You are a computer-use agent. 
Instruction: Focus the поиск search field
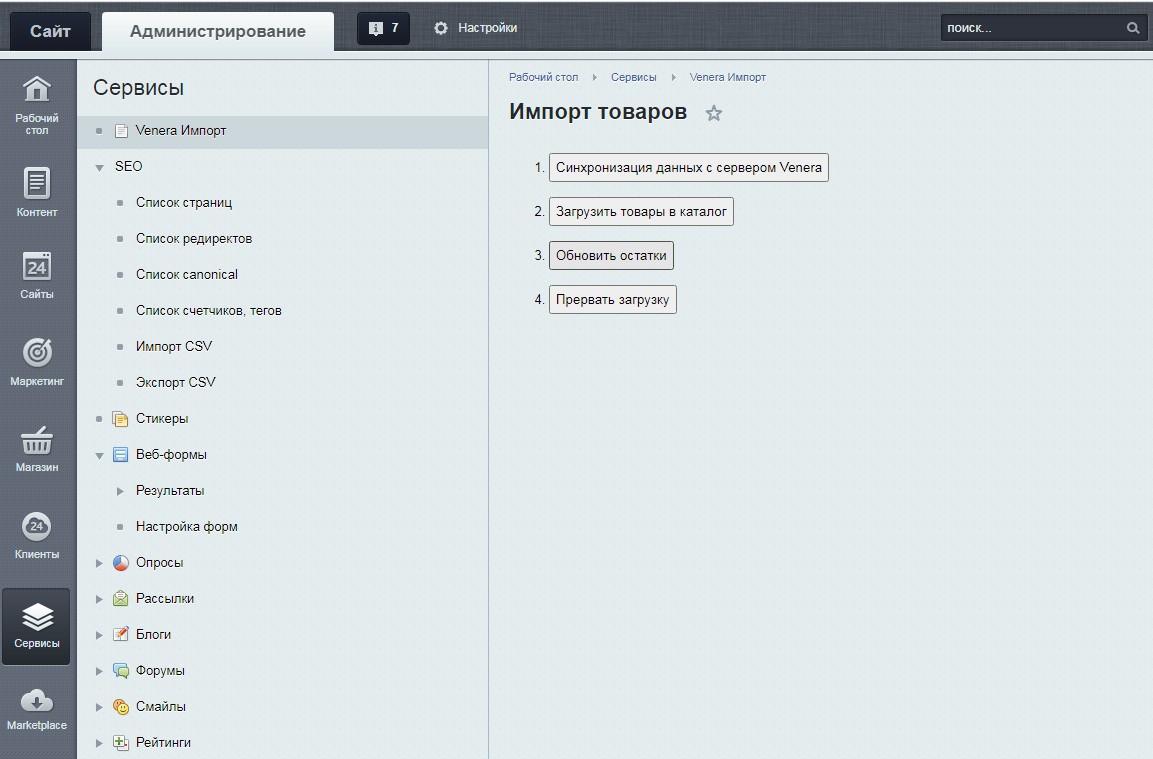[1032, 28]
